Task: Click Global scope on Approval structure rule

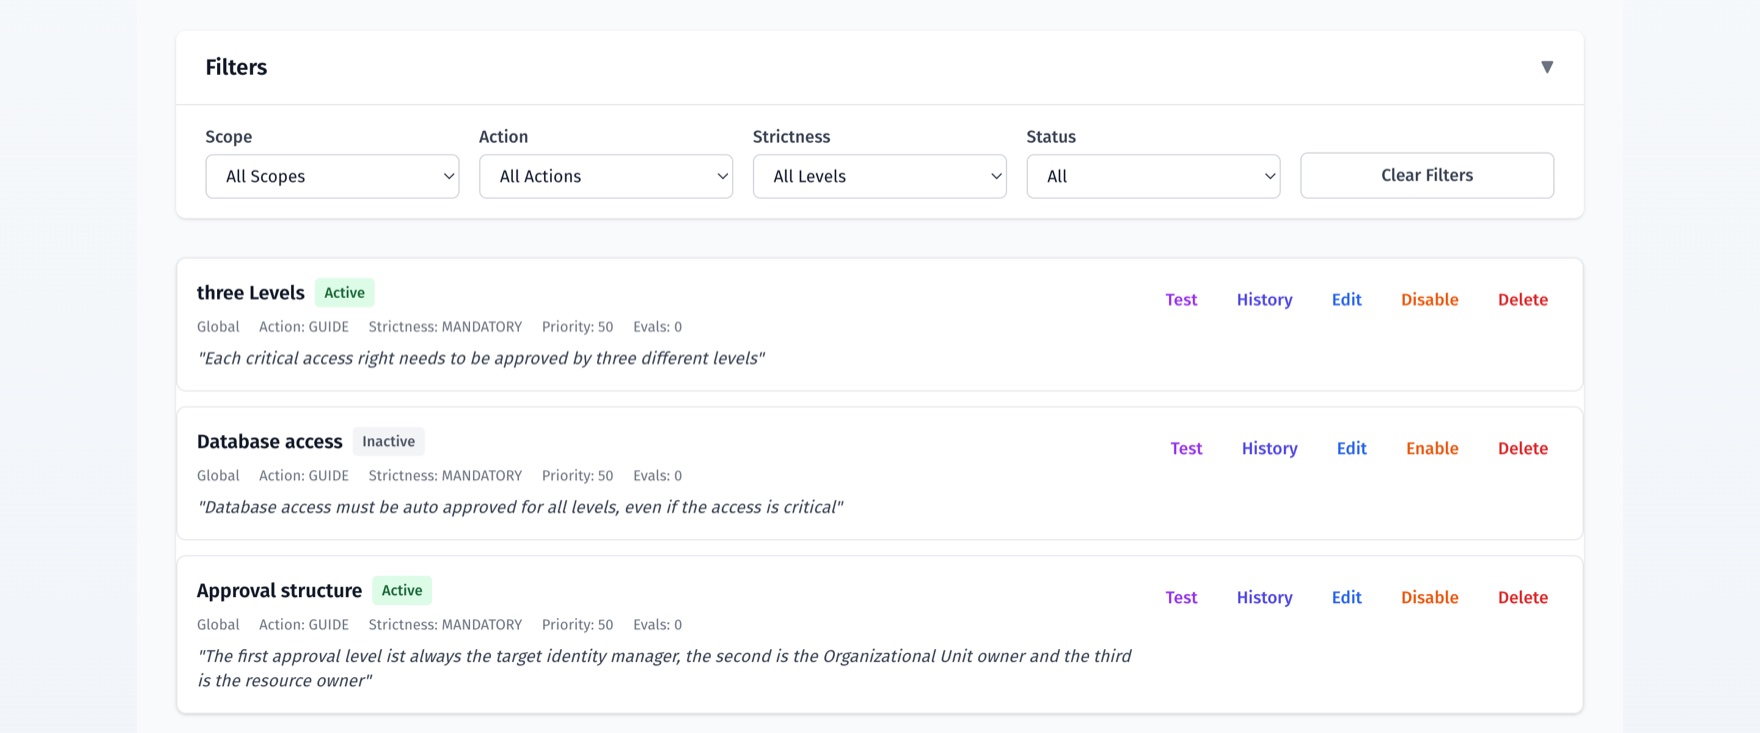Action: 218,624
